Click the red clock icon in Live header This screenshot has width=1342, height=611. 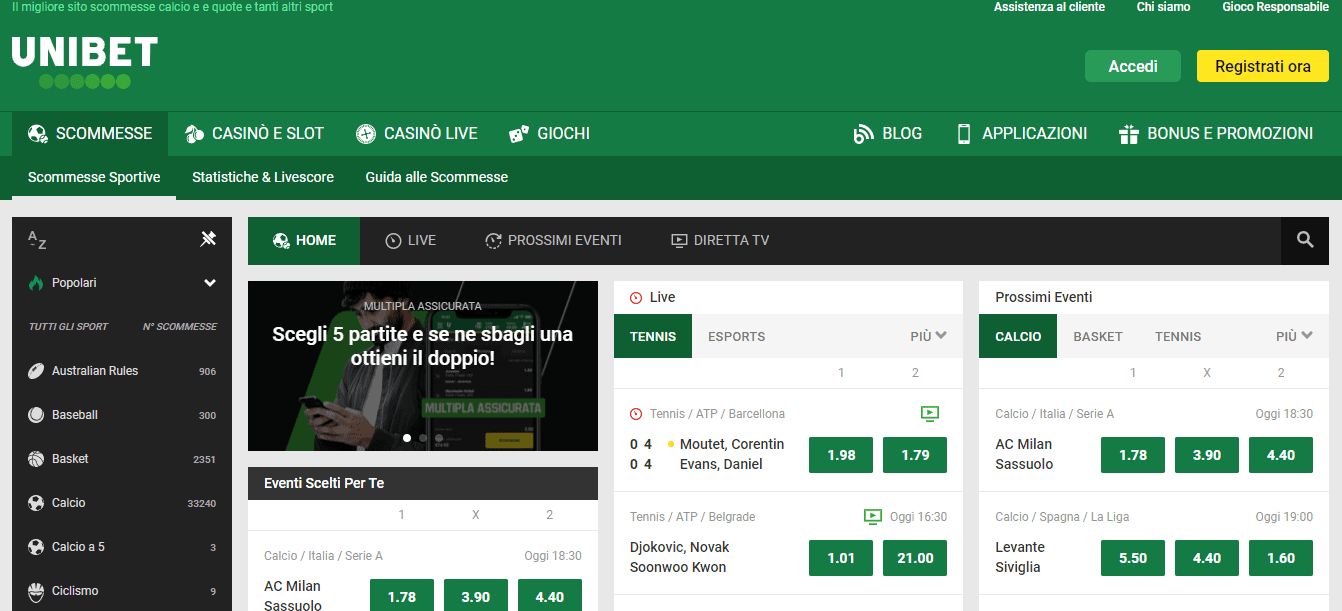pyautogui.click(x=636, y=297)
